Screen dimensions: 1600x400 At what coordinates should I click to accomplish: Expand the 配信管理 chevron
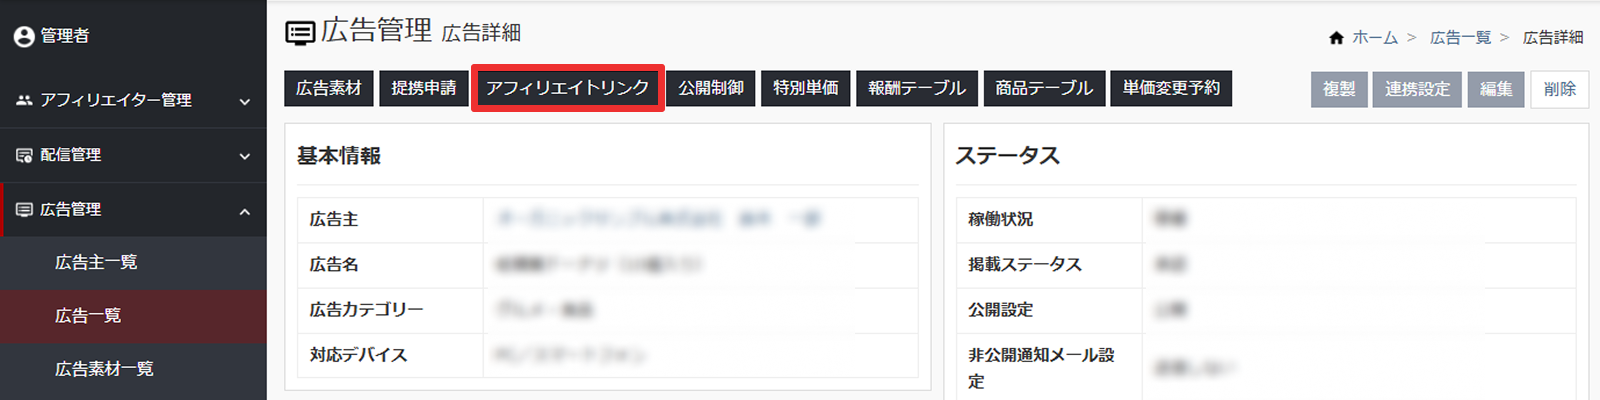click(245, 156)
